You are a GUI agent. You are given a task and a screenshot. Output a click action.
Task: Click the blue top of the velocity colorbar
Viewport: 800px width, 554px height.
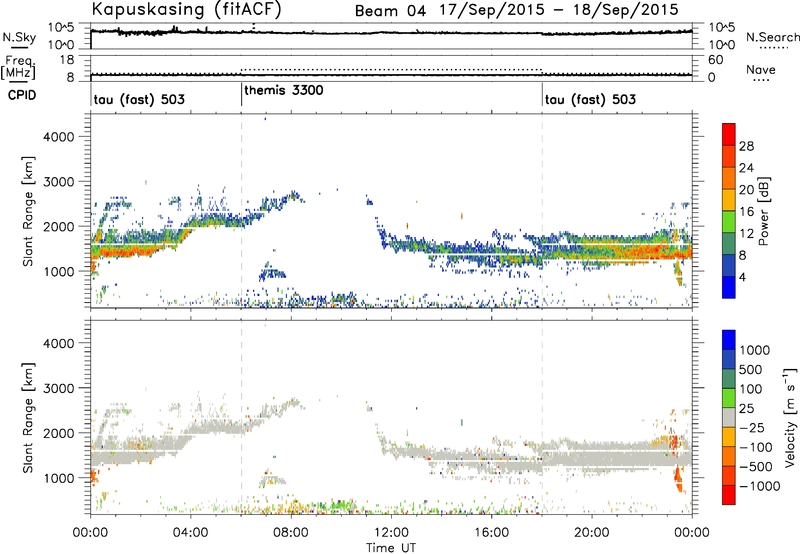click(x=729, y=340)
